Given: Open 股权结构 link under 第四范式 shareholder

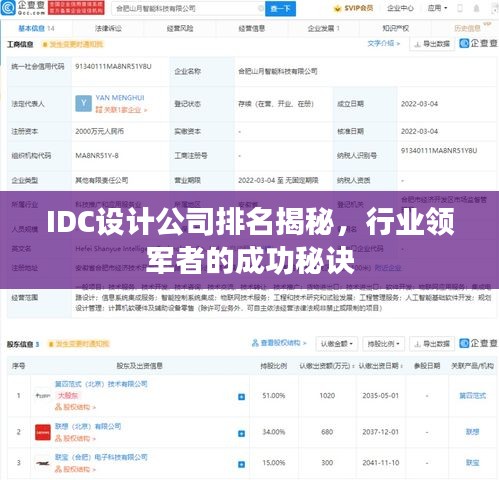Looking at the screenshot, I should 75,407.
